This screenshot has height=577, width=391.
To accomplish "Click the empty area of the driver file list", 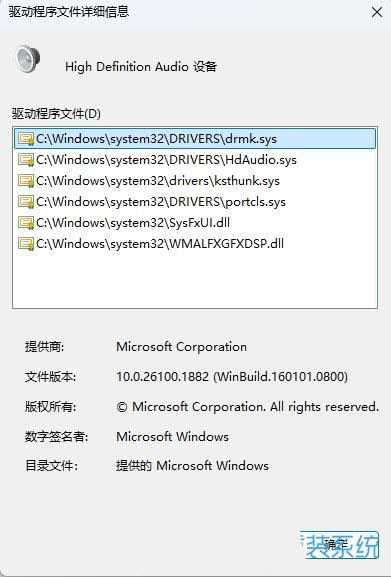I will tap(195, 280).
